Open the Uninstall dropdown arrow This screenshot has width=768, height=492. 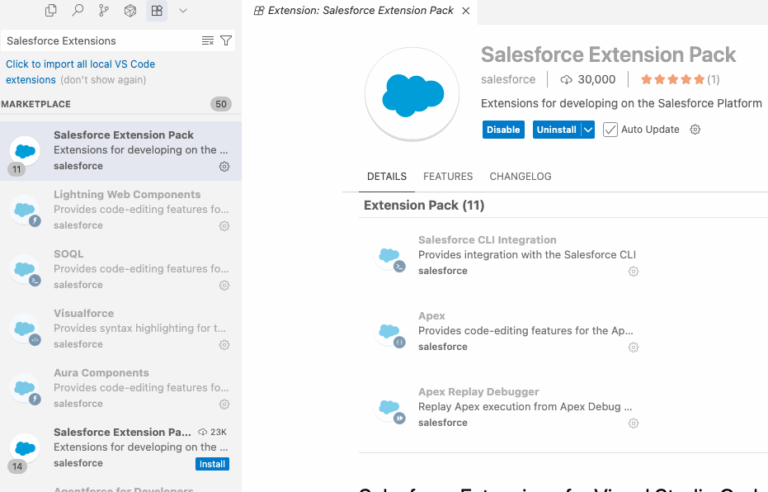point(588,130)
